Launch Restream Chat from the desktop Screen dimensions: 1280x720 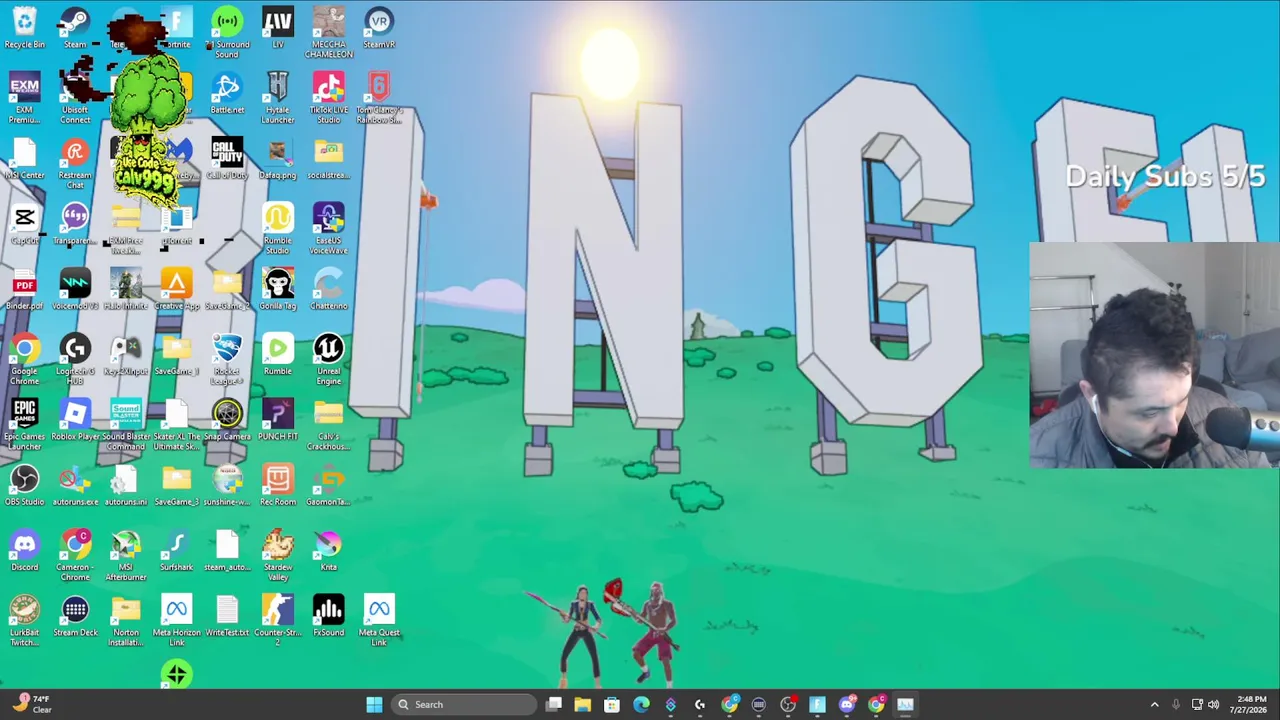(75, 164)
